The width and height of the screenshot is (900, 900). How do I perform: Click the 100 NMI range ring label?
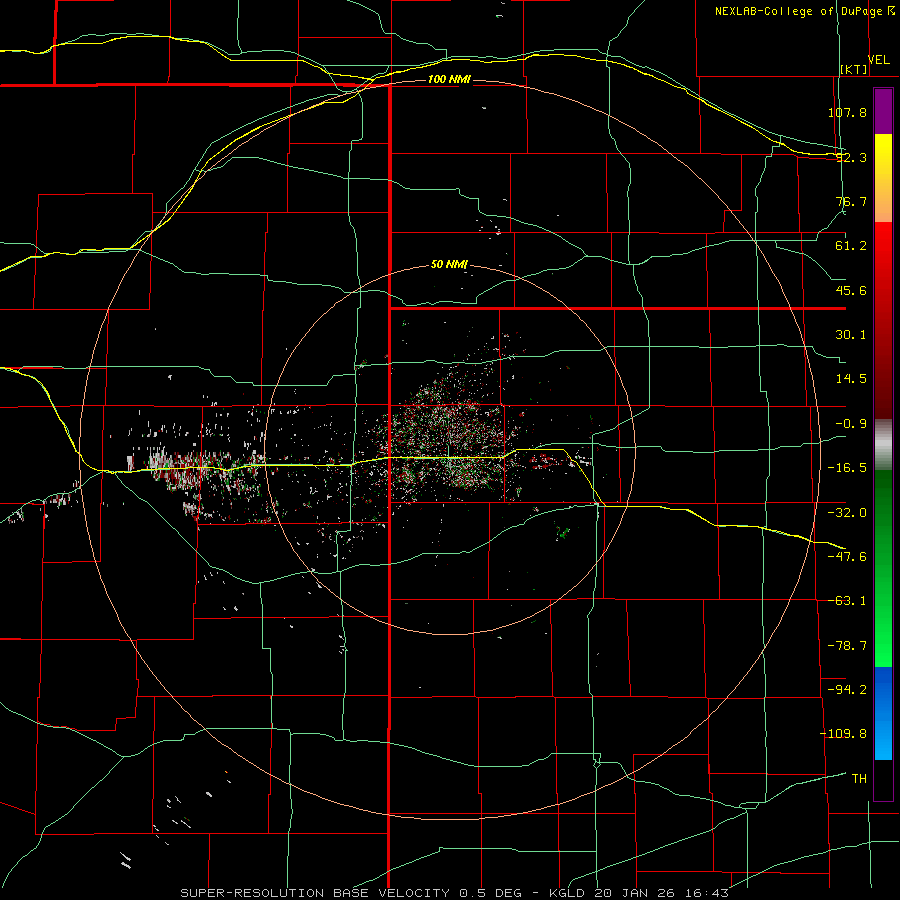point(449,79)
